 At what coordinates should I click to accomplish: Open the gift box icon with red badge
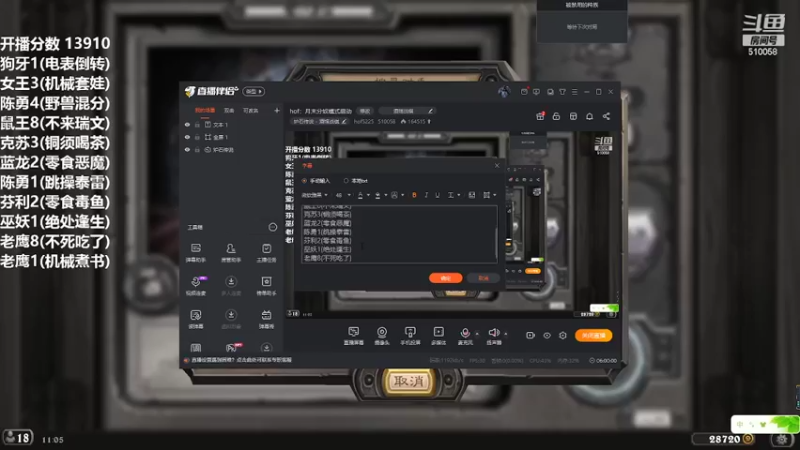pyautogui.click(x=540, y=116)
